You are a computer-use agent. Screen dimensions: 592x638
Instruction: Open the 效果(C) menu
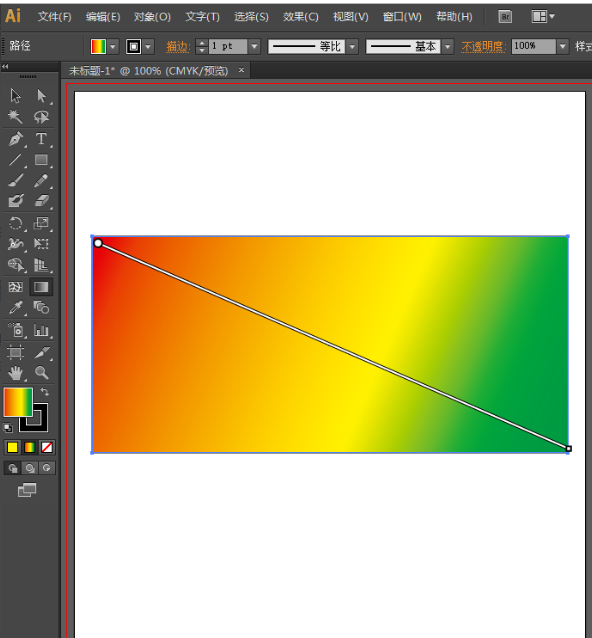click(x=301, y=17)
